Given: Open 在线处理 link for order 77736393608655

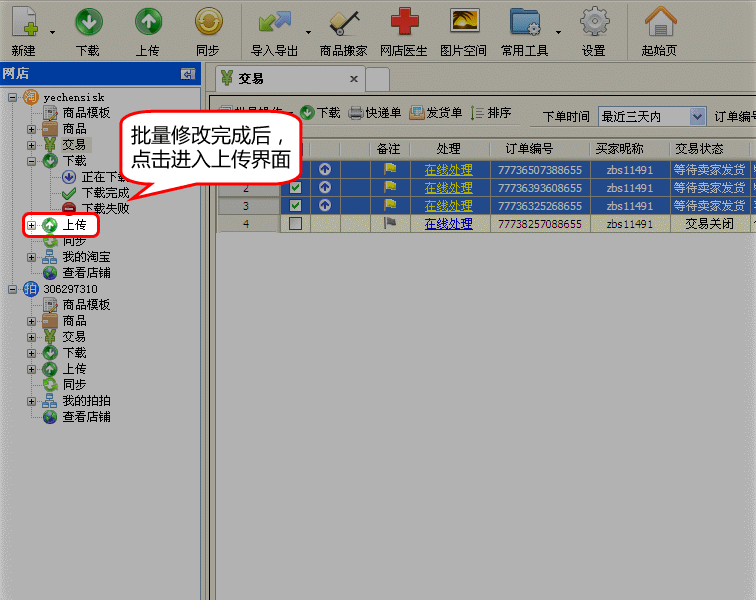Looking at the screenshot, I should (448, 188).
